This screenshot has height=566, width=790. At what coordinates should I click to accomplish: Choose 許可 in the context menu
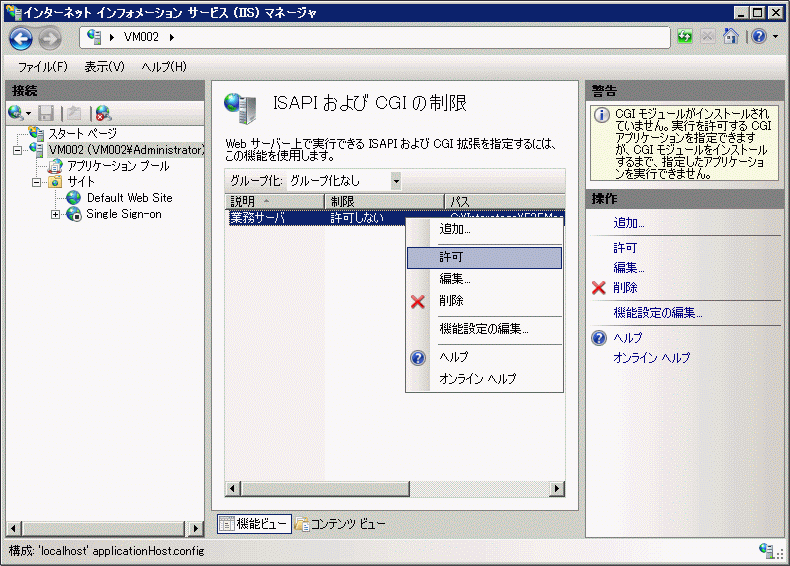pos(484,258)
